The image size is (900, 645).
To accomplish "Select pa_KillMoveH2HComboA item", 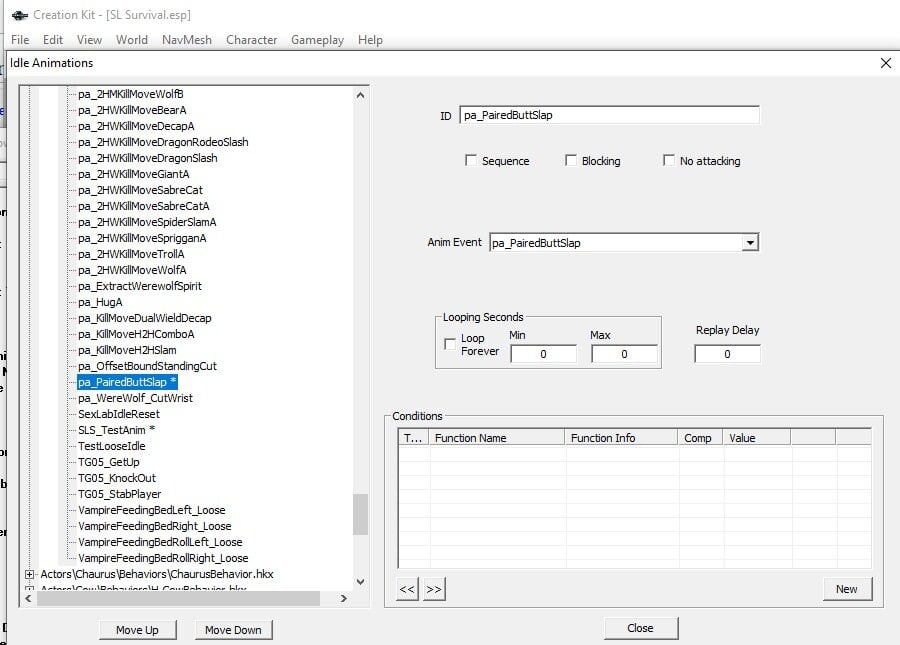I will pos(136,334).
